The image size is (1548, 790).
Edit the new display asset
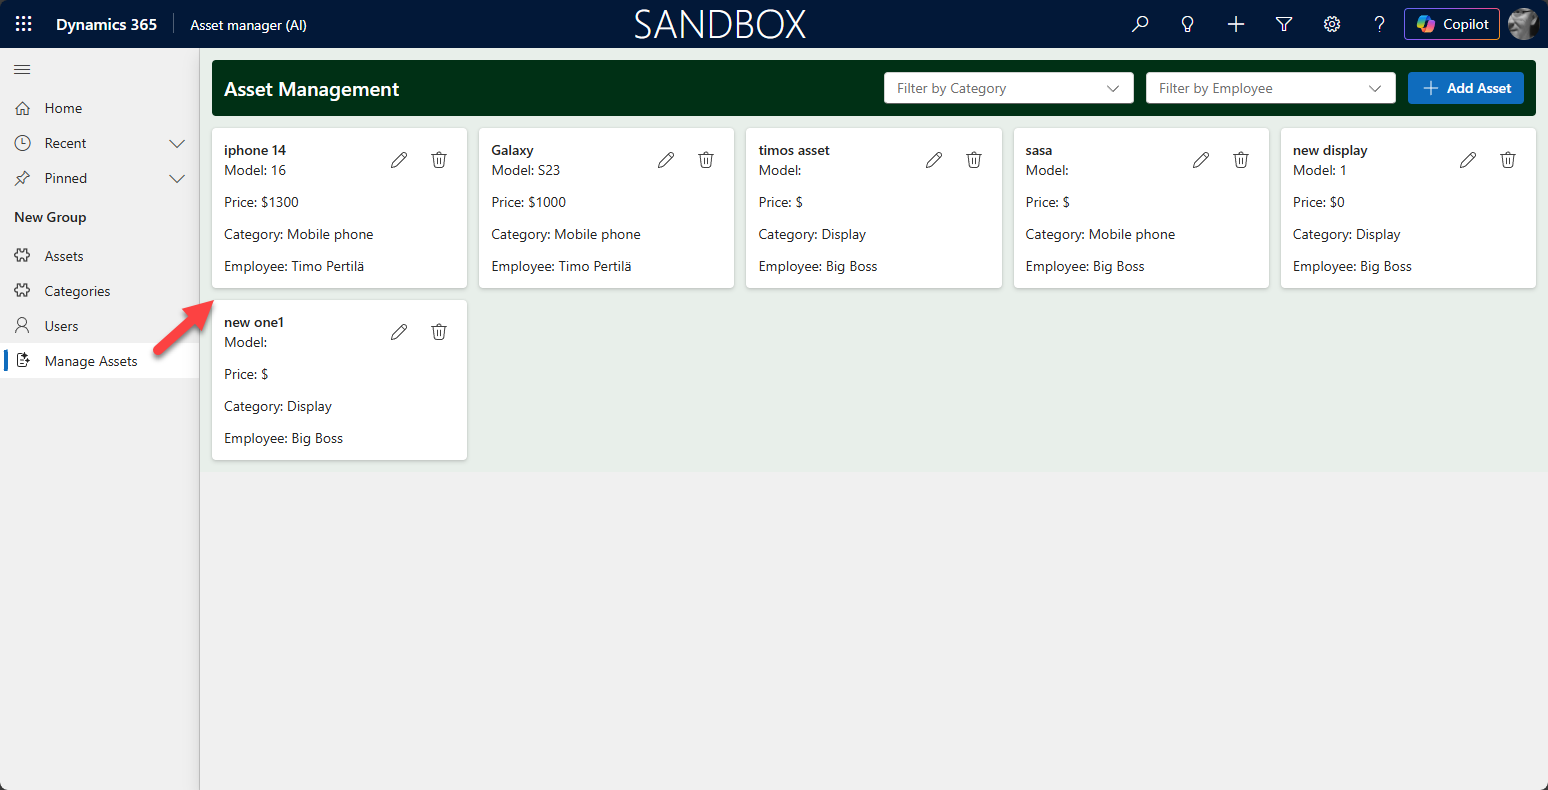(1468, 160)
